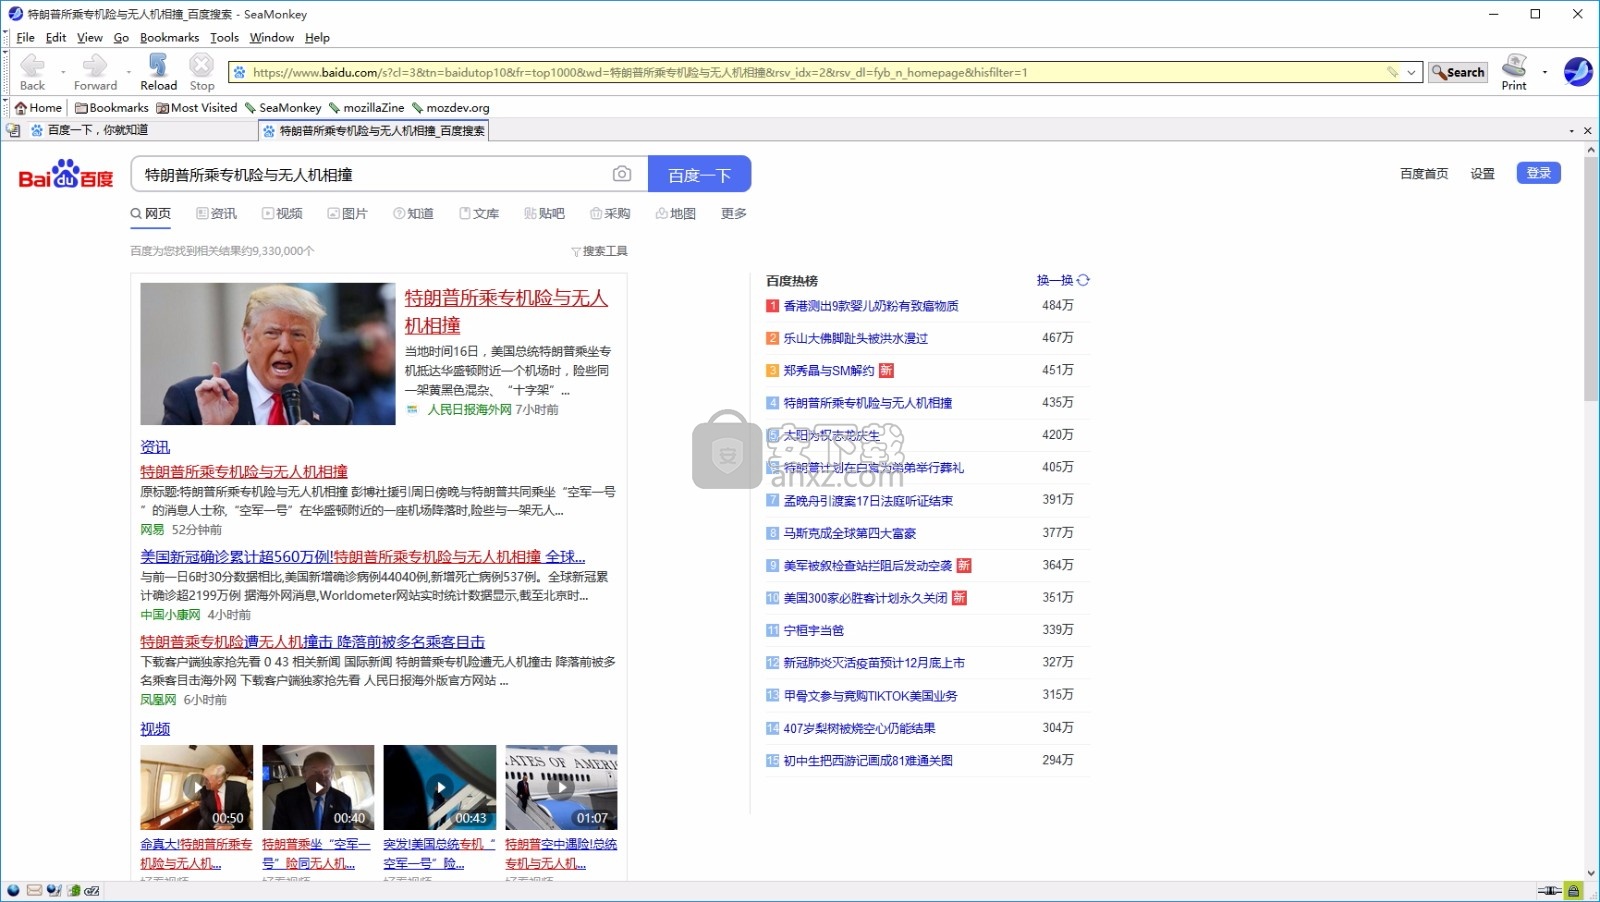
Task: Click the 百度一下 search button
Action: coord(699,174)
